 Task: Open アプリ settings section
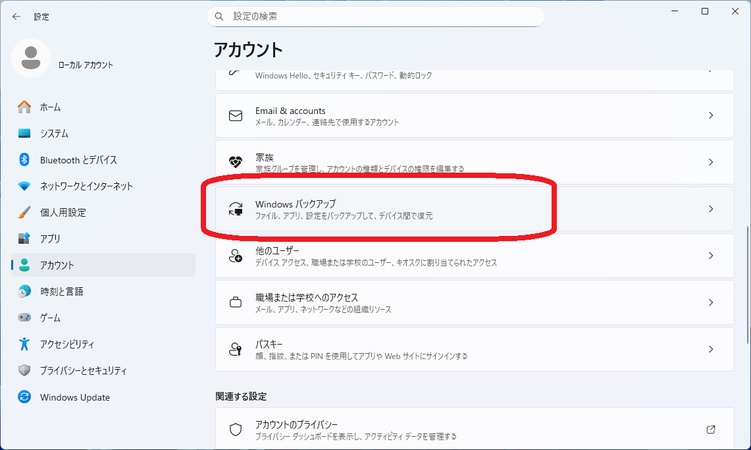[103, 238]
